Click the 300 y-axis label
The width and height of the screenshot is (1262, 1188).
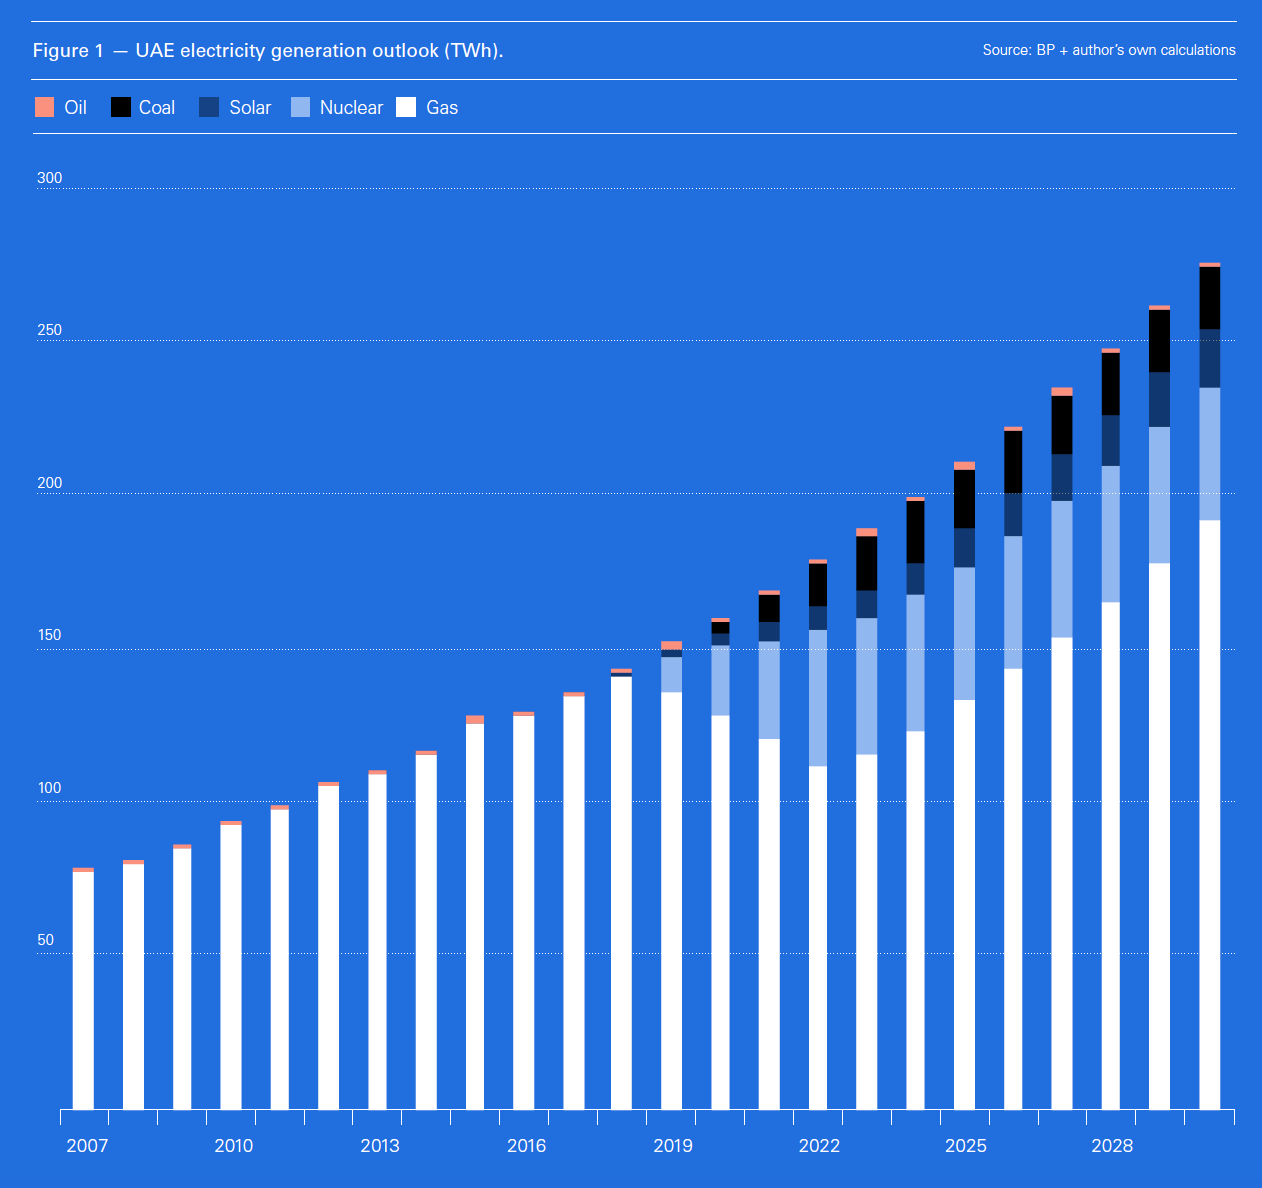click(49, 178)
